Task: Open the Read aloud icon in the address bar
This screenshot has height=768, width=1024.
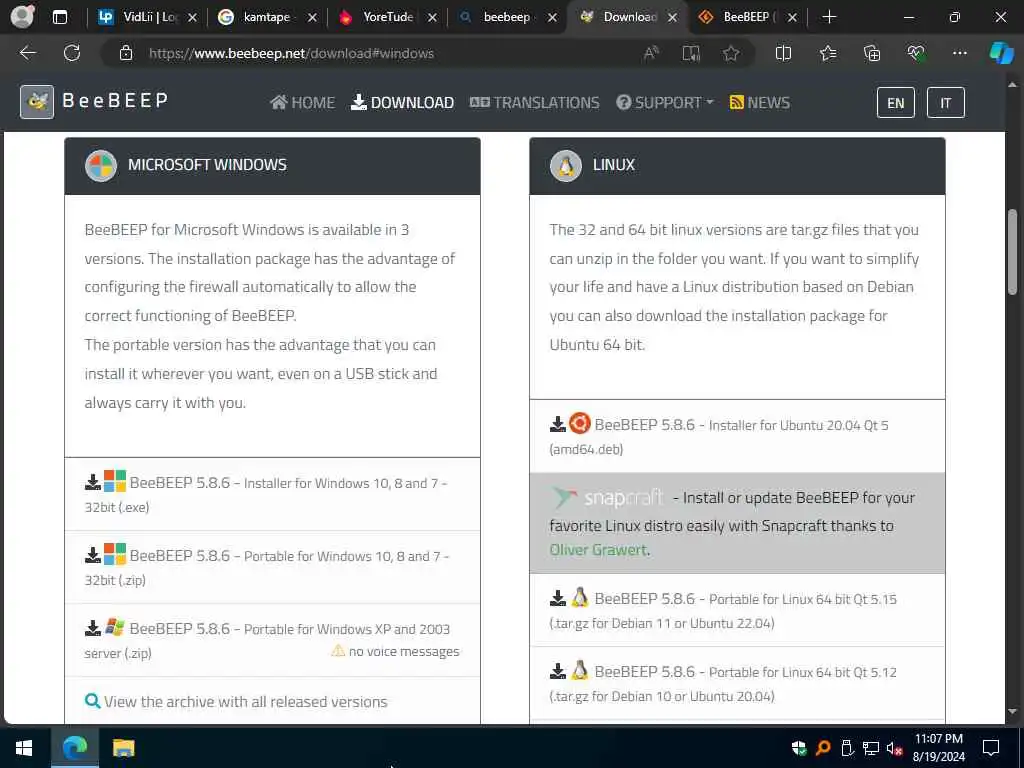Action: pos(651,53)
